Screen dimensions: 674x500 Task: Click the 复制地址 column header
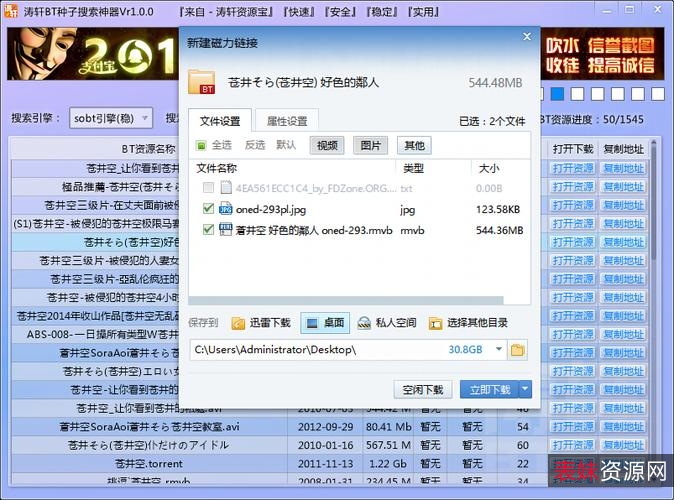point(623,149)
